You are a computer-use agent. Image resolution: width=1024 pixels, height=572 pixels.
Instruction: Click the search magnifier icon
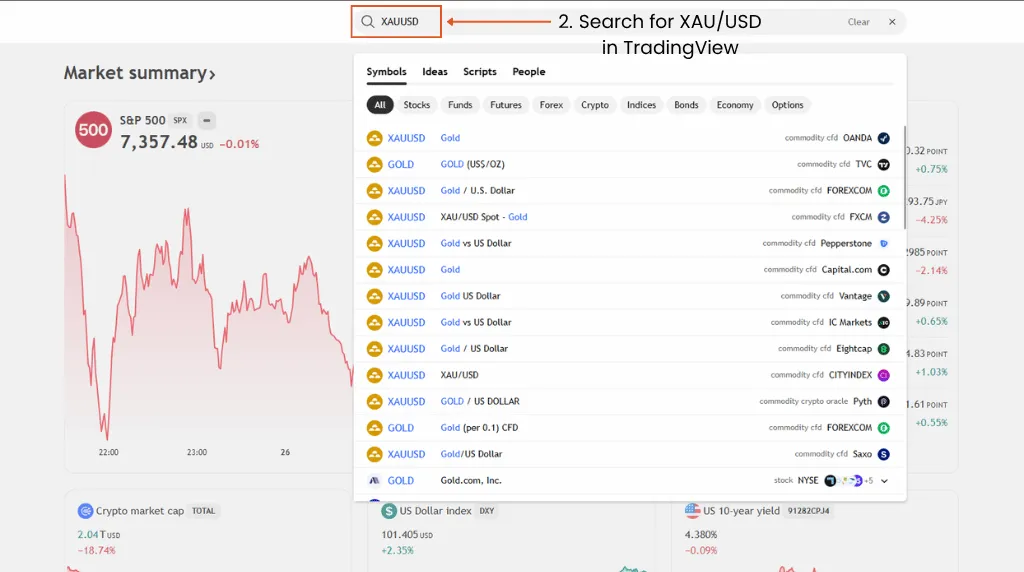368,22
